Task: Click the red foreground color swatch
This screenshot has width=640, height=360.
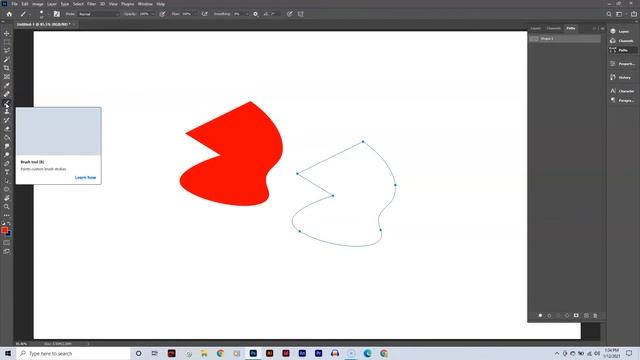Action: pyautogui.click(x=4, y=230)
